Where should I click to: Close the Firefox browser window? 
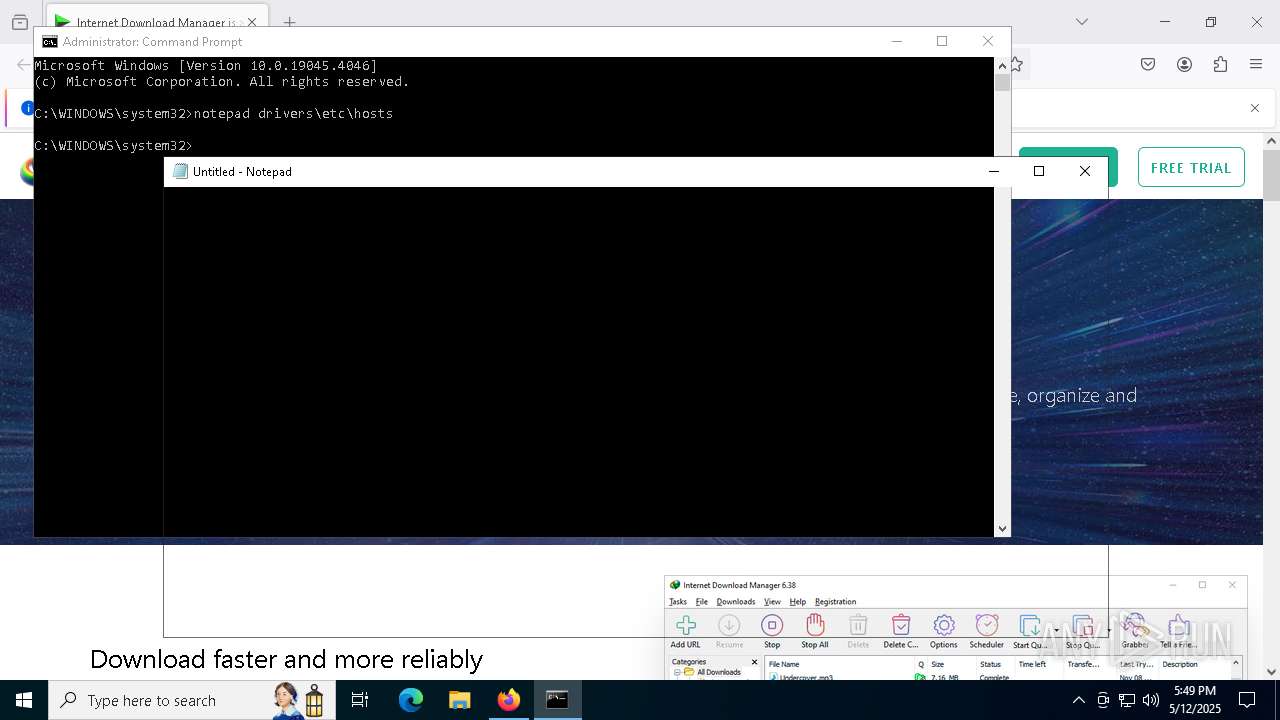coord(1257,21)
